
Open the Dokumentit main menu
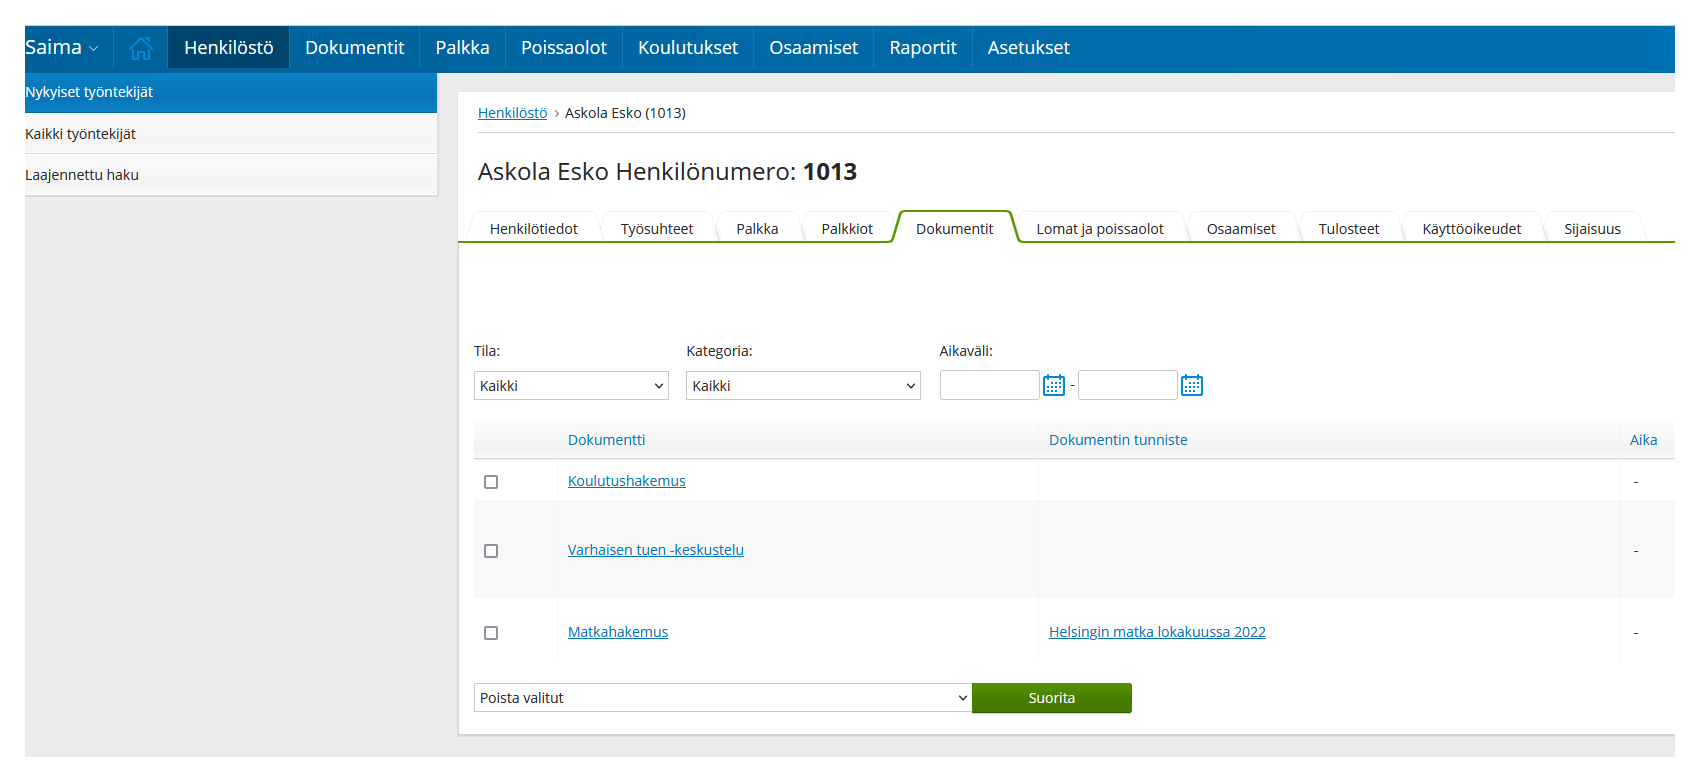point(355,48)
